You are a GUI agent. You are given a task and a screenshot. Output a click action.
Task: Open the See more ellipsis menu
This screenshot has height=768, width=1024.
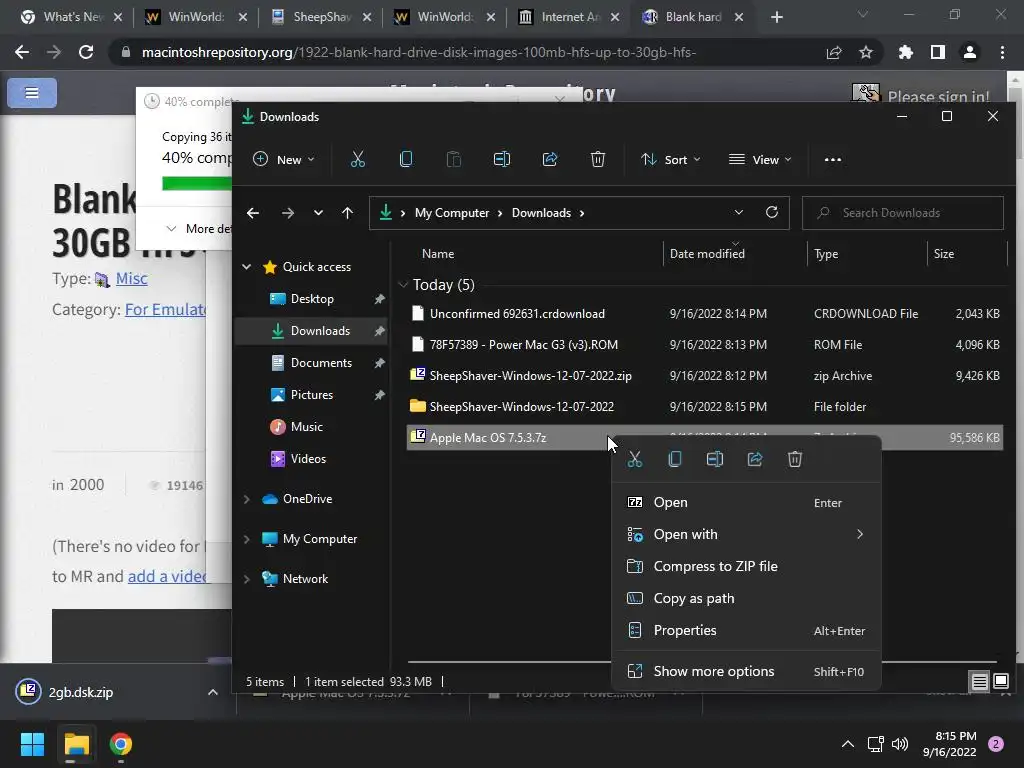(x=833, y=159)
